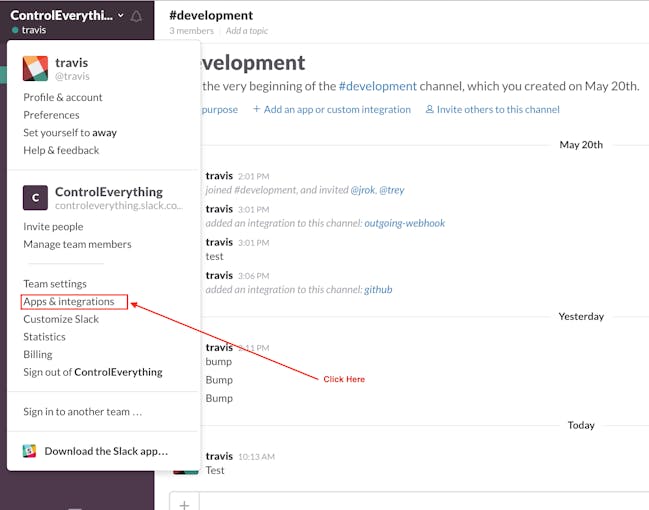Click the plus icon before Add an app

[x=257, y=109]
